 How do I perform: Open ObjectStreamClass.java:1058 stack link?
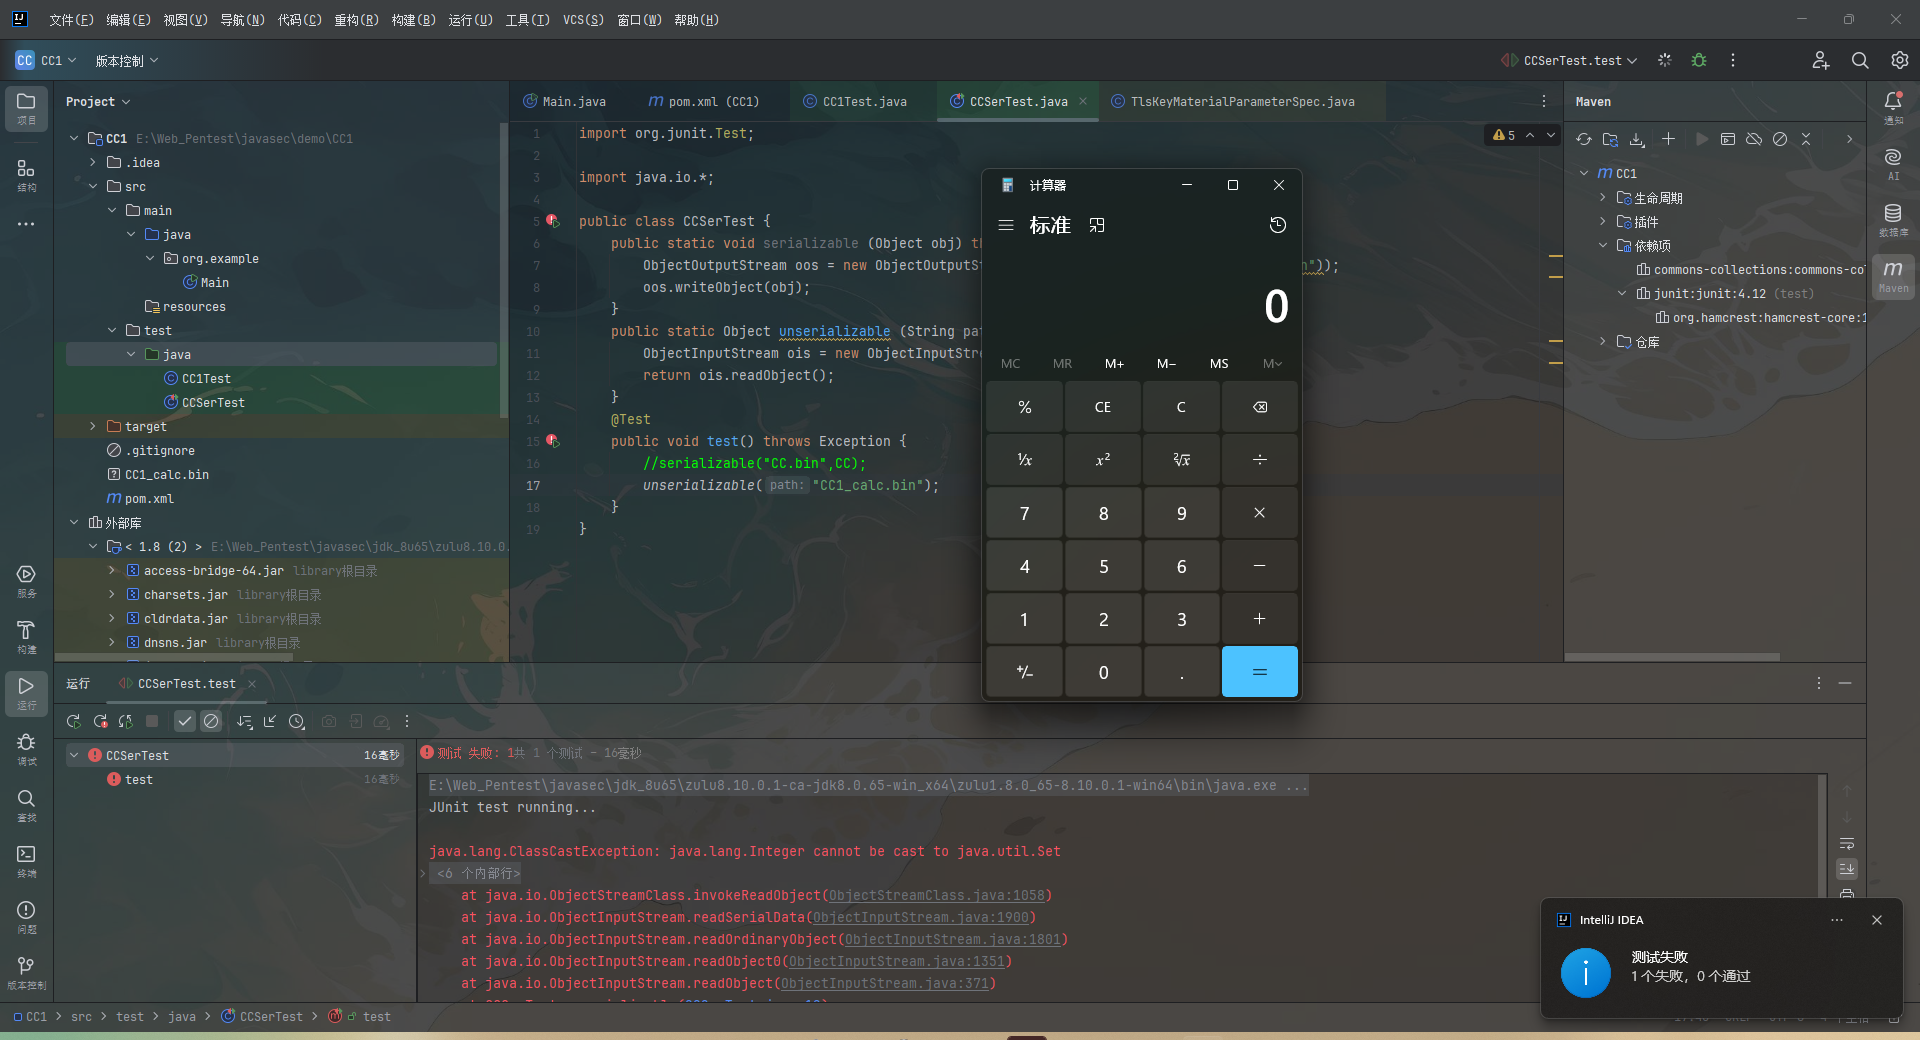(936, 895)
